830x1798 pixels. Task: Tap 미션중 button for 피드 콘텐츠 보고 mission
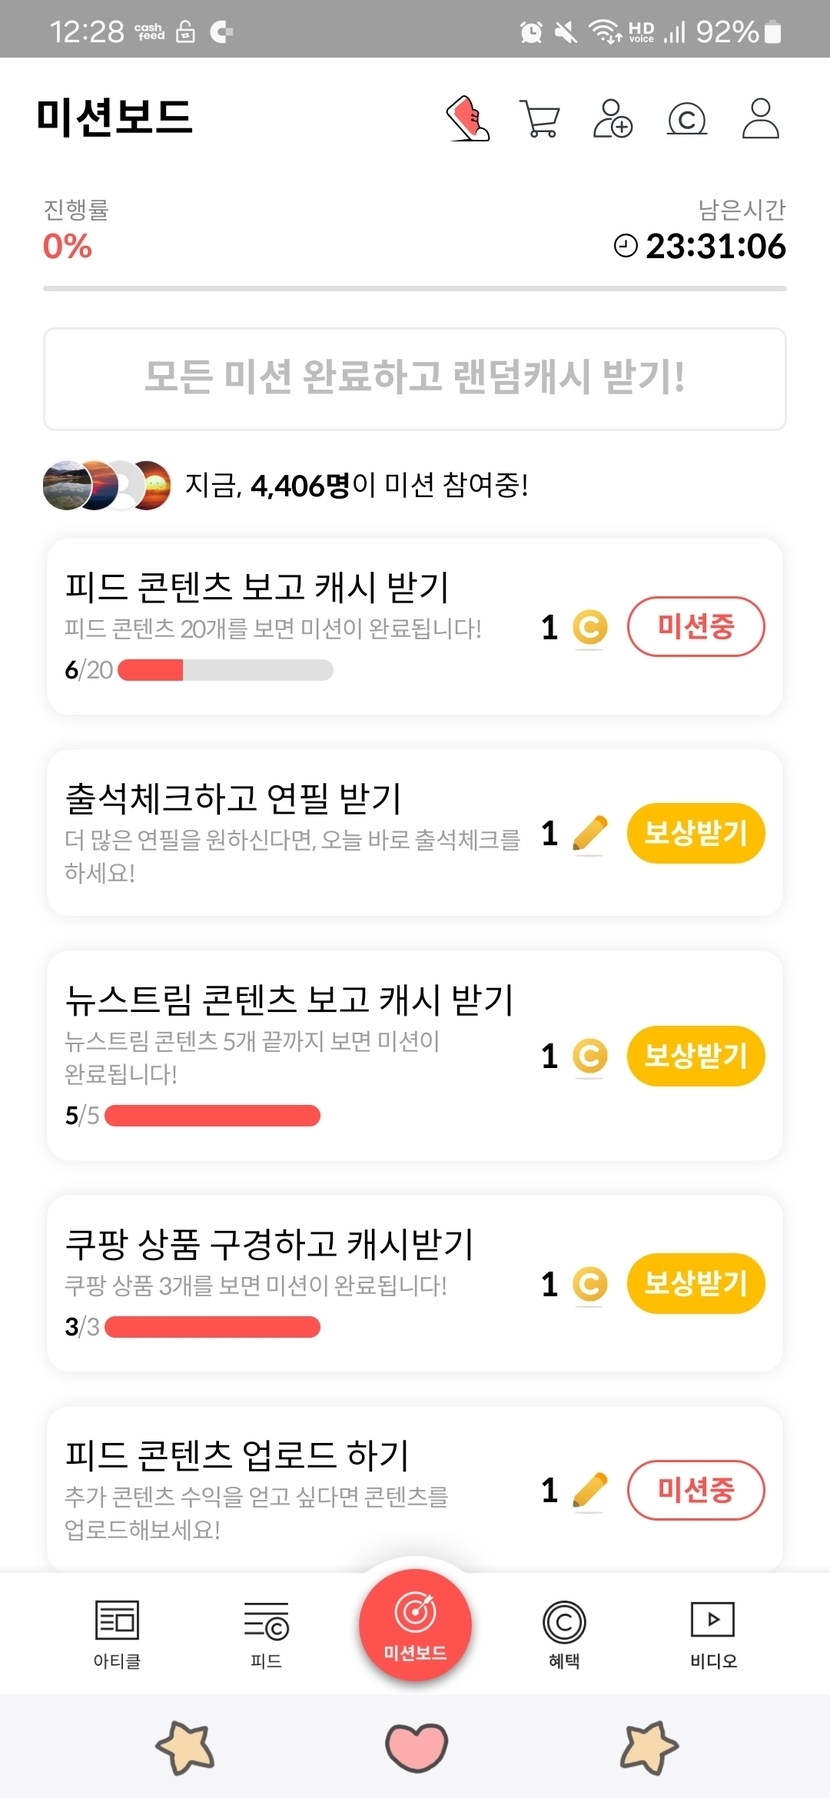point(695,627)
